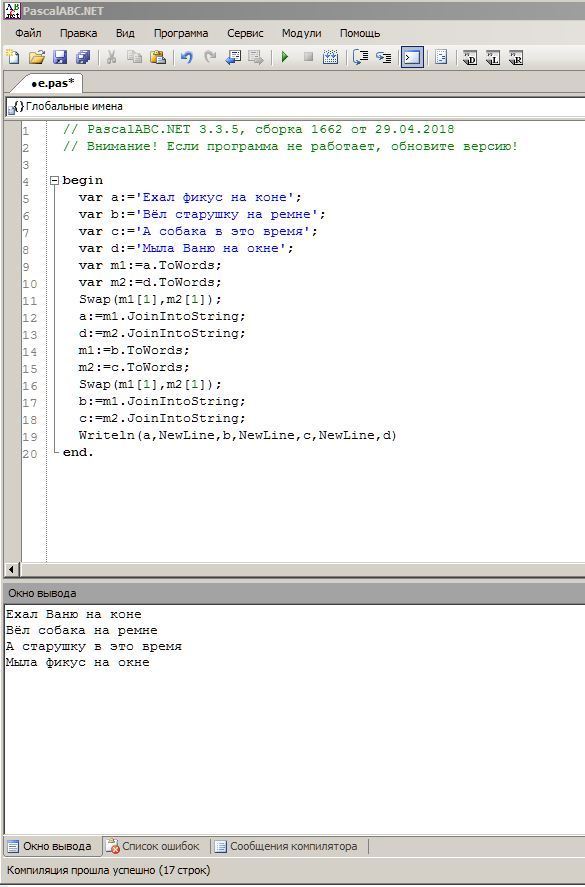Open the Программа menu
This screenshot has height=887, width=585.
click(x=181, y=33)
